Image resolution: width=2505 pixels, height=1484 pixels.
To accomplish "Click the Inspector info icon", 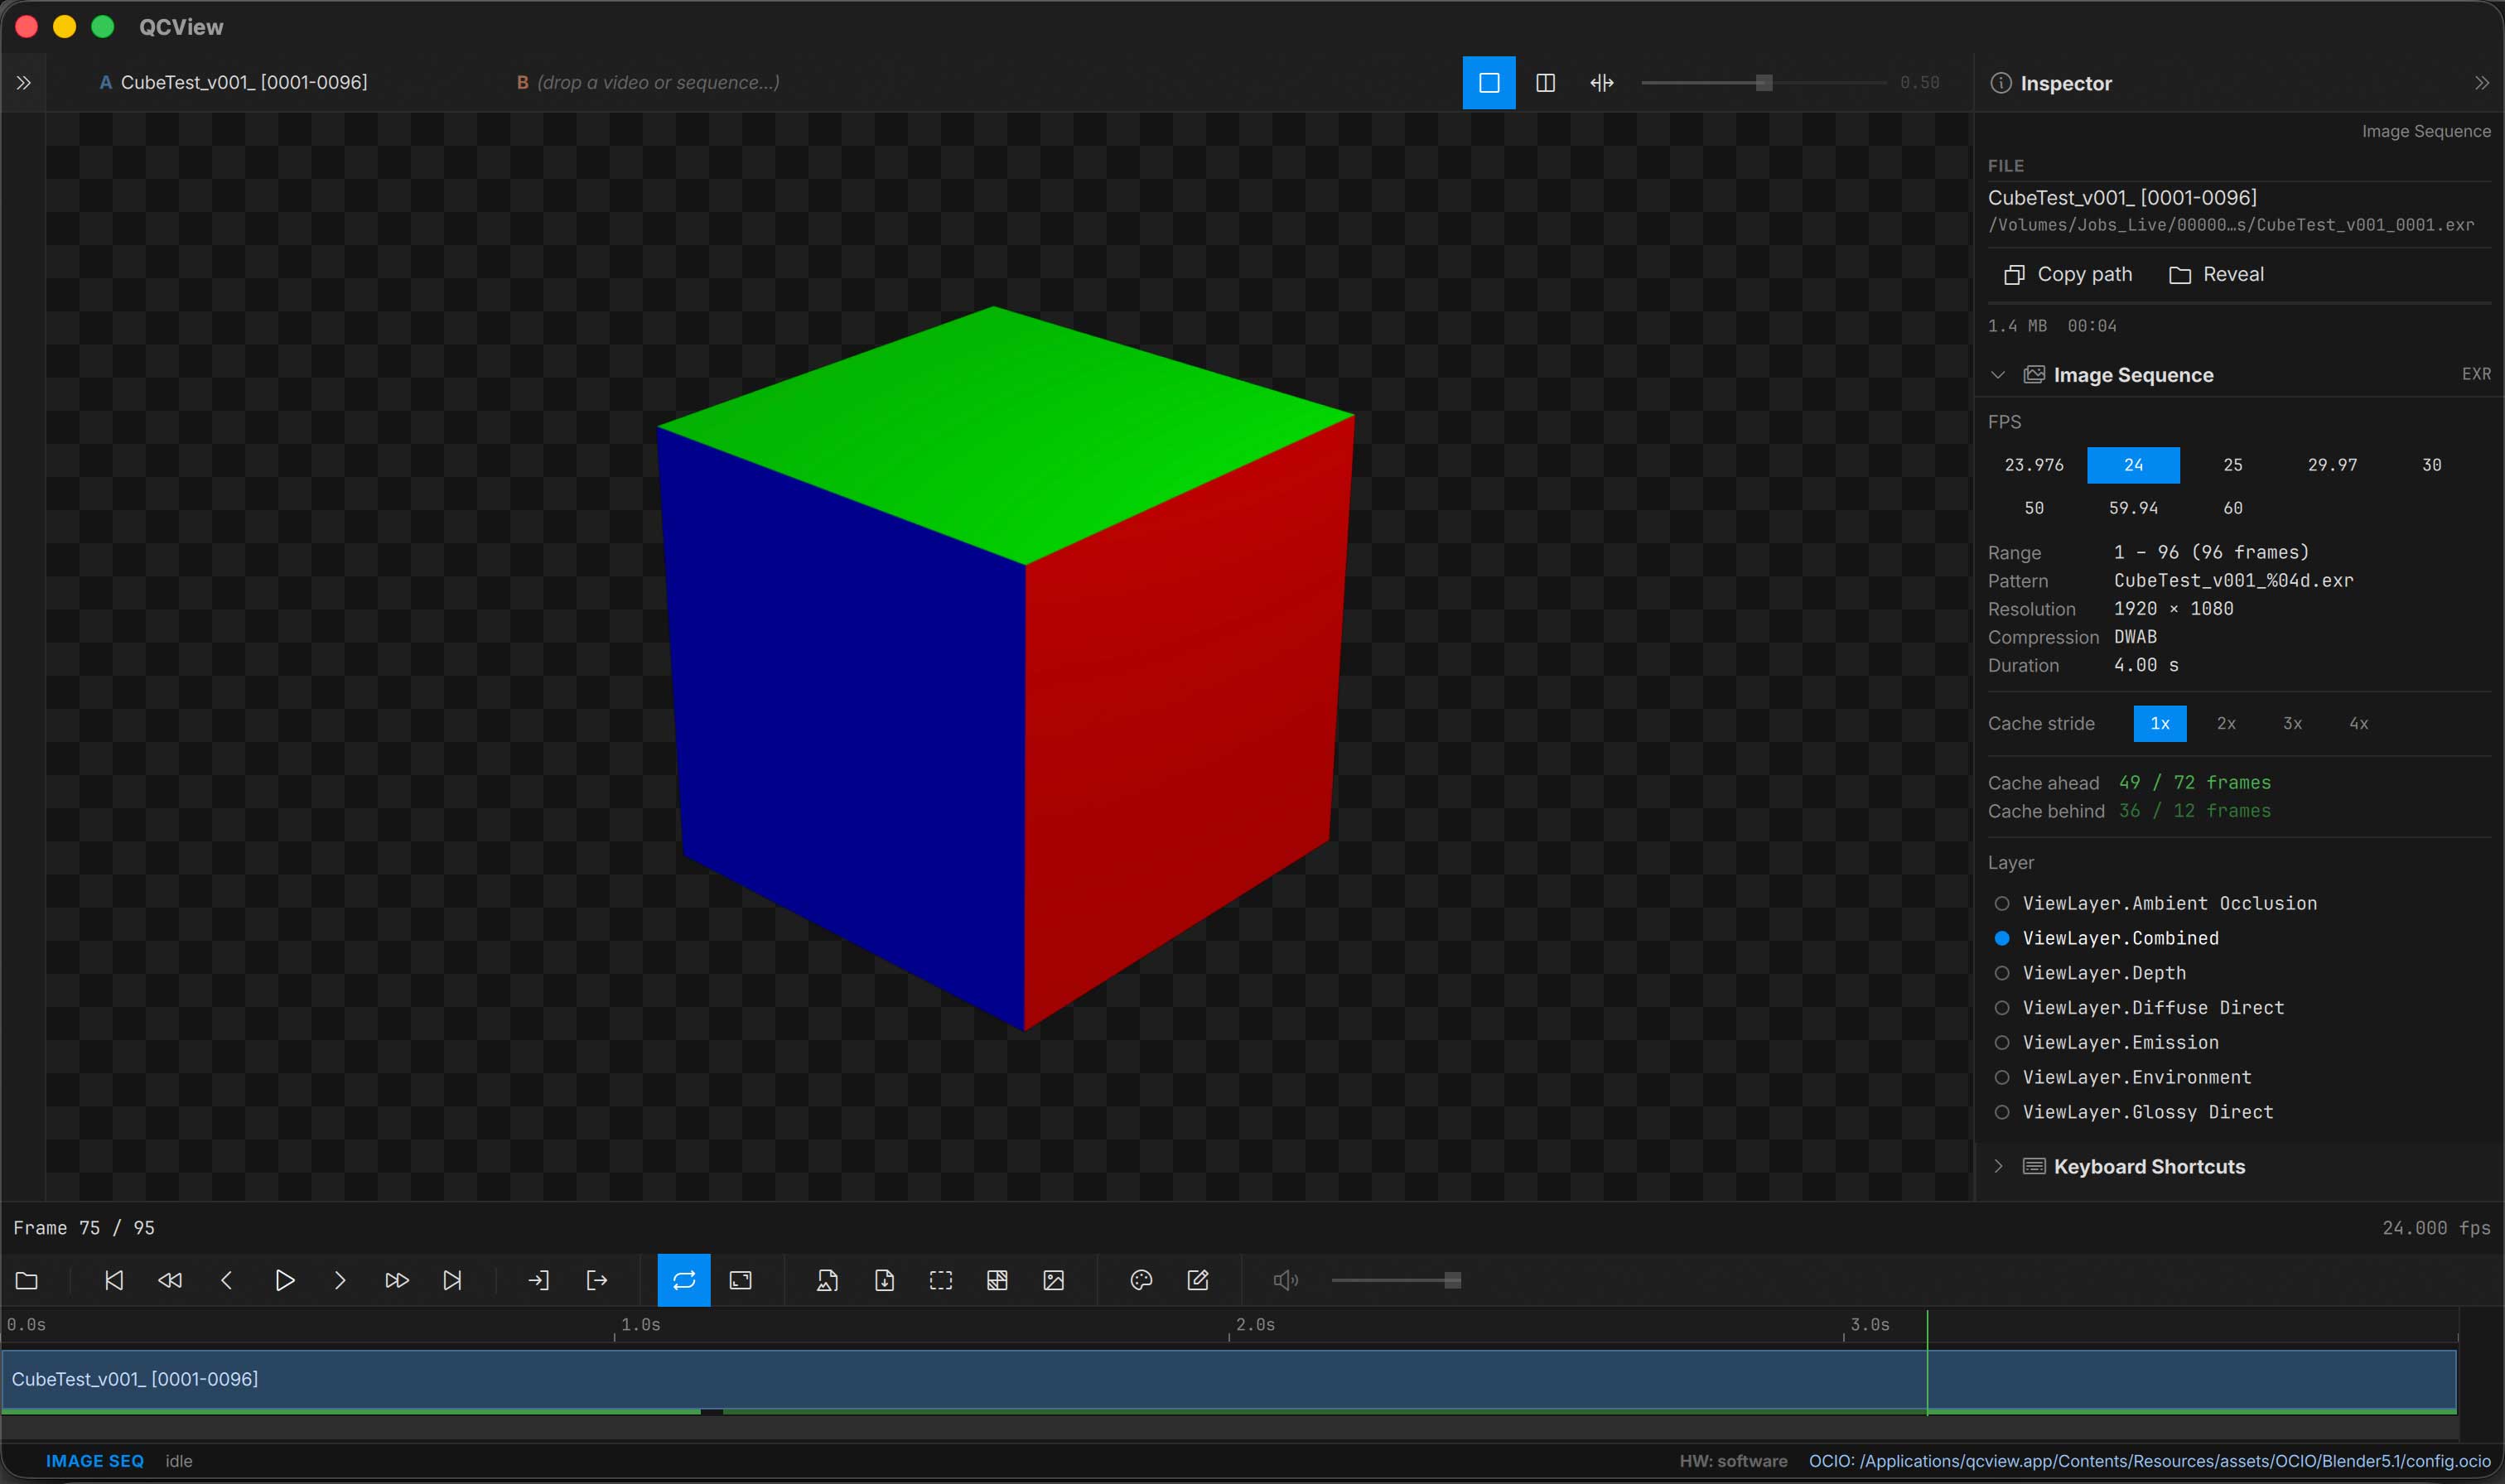I will [x=2001, y=83].
